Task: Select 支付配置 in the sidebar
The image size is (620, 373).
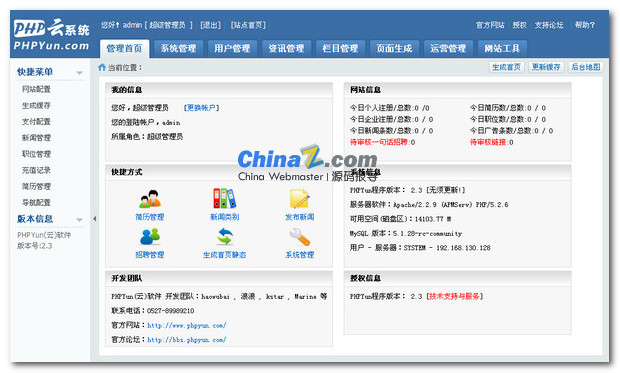Action: tap(36, 122)
